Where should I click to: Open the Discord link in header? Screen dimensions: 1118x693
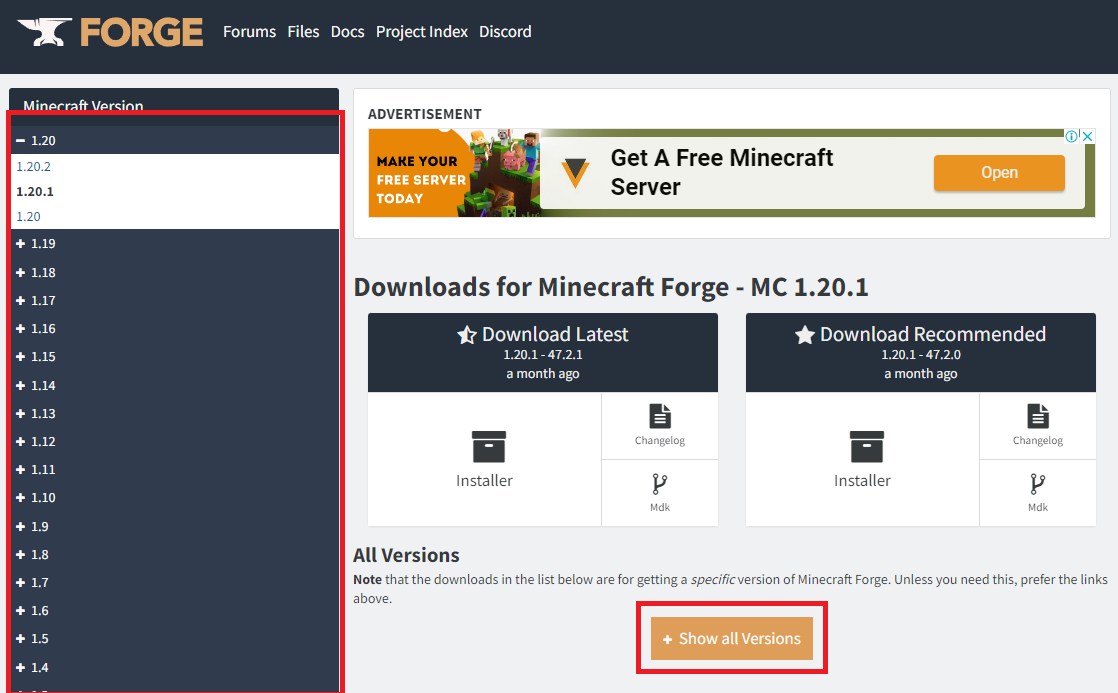(x=505, y=31)
